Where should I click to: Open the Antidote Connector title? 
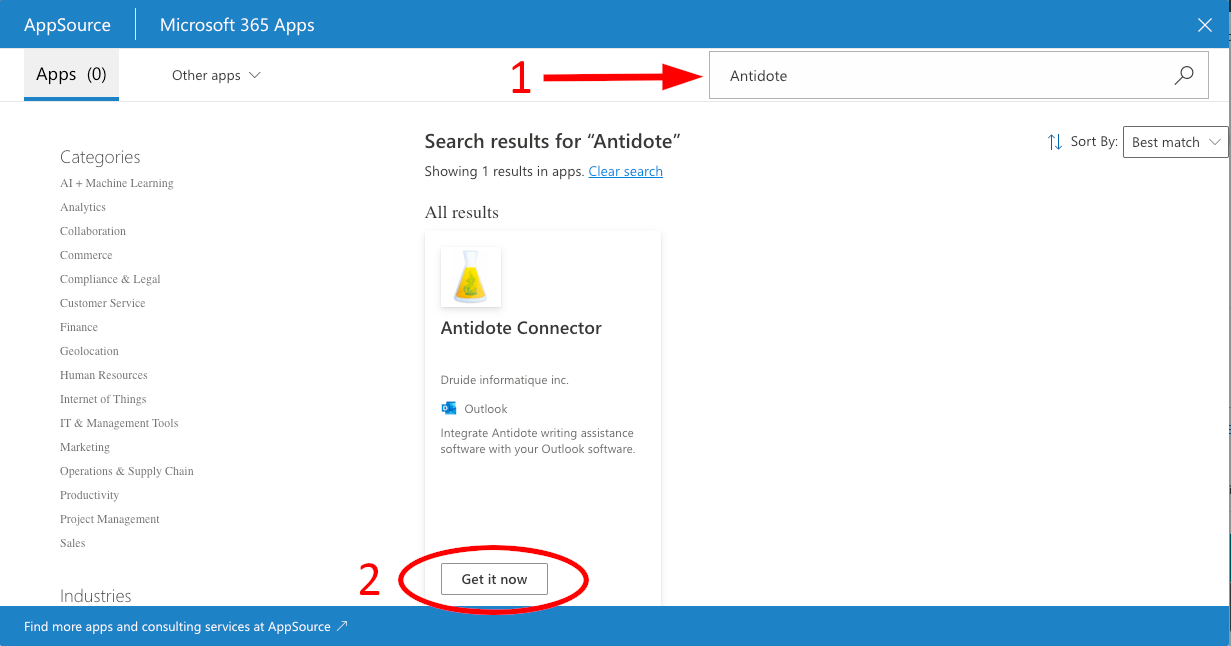[x=521, y=328]
